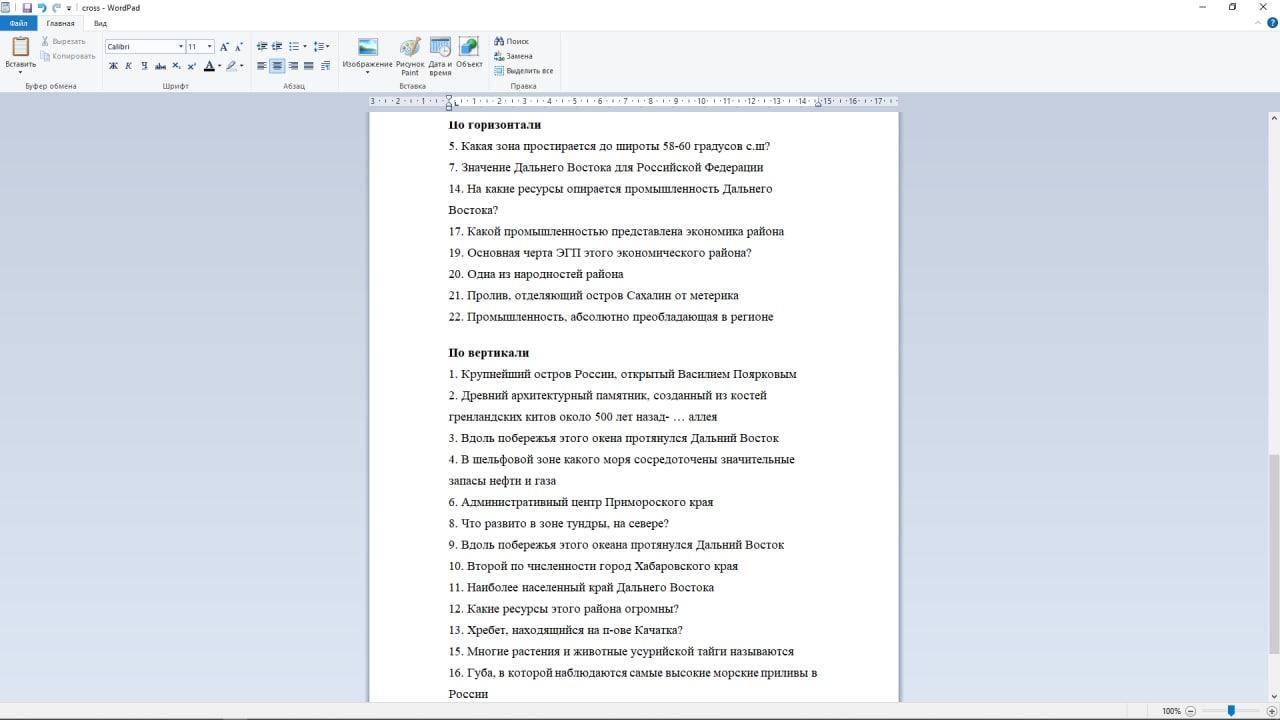1280x720 pixels.
Task: Click the increase indent icon
Action: coord(277,47)
